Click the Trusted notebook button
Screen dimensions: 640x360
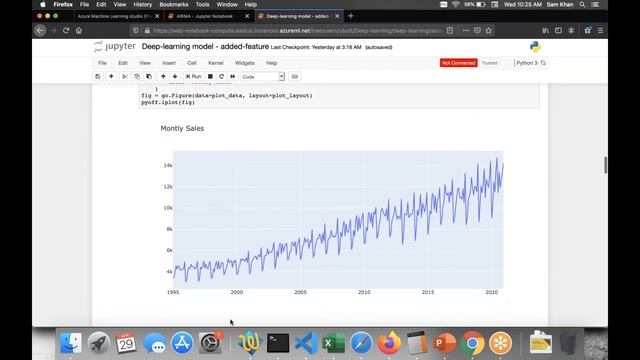pyautogui.click(x=489, y=63)
